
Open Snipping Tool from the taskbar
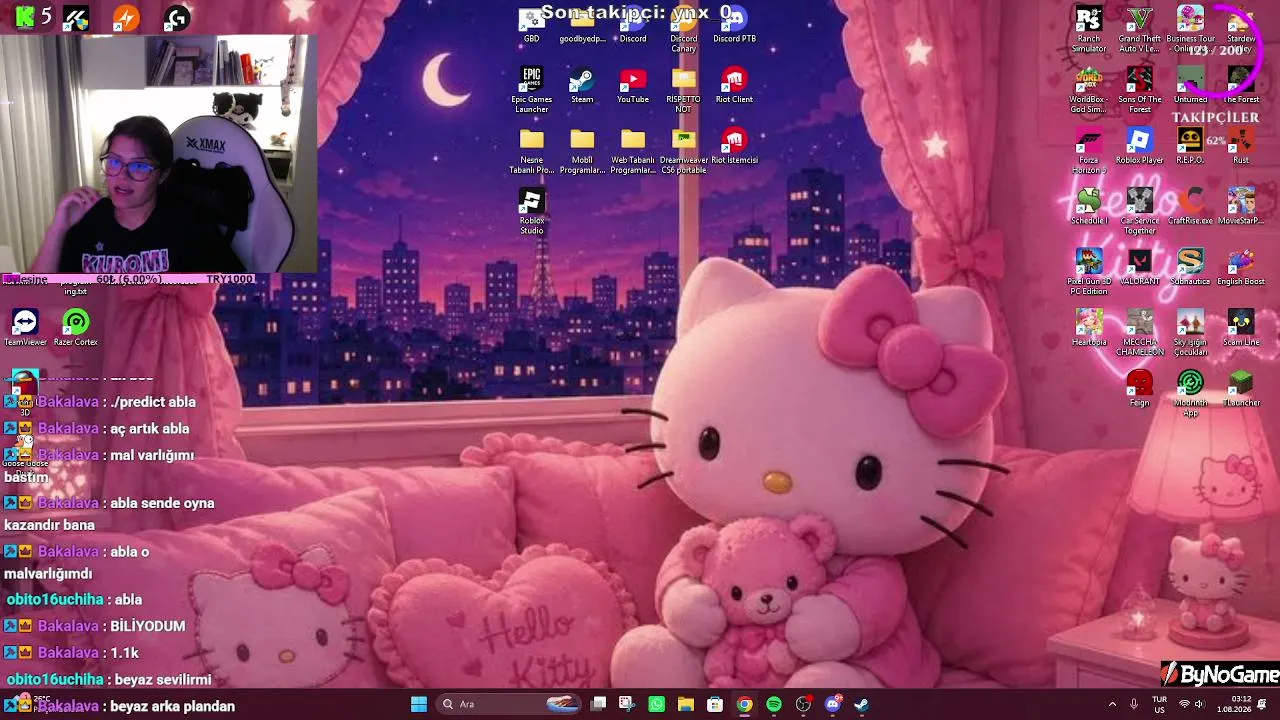click(x=627, y=704)
